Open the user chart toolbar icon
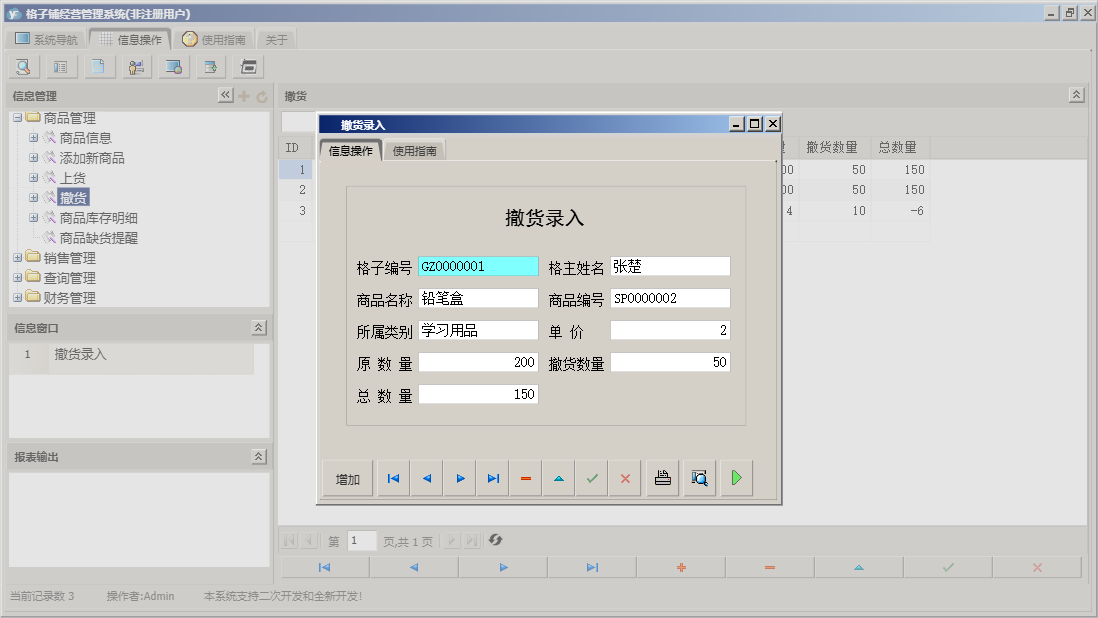 [x=136, y=66]
